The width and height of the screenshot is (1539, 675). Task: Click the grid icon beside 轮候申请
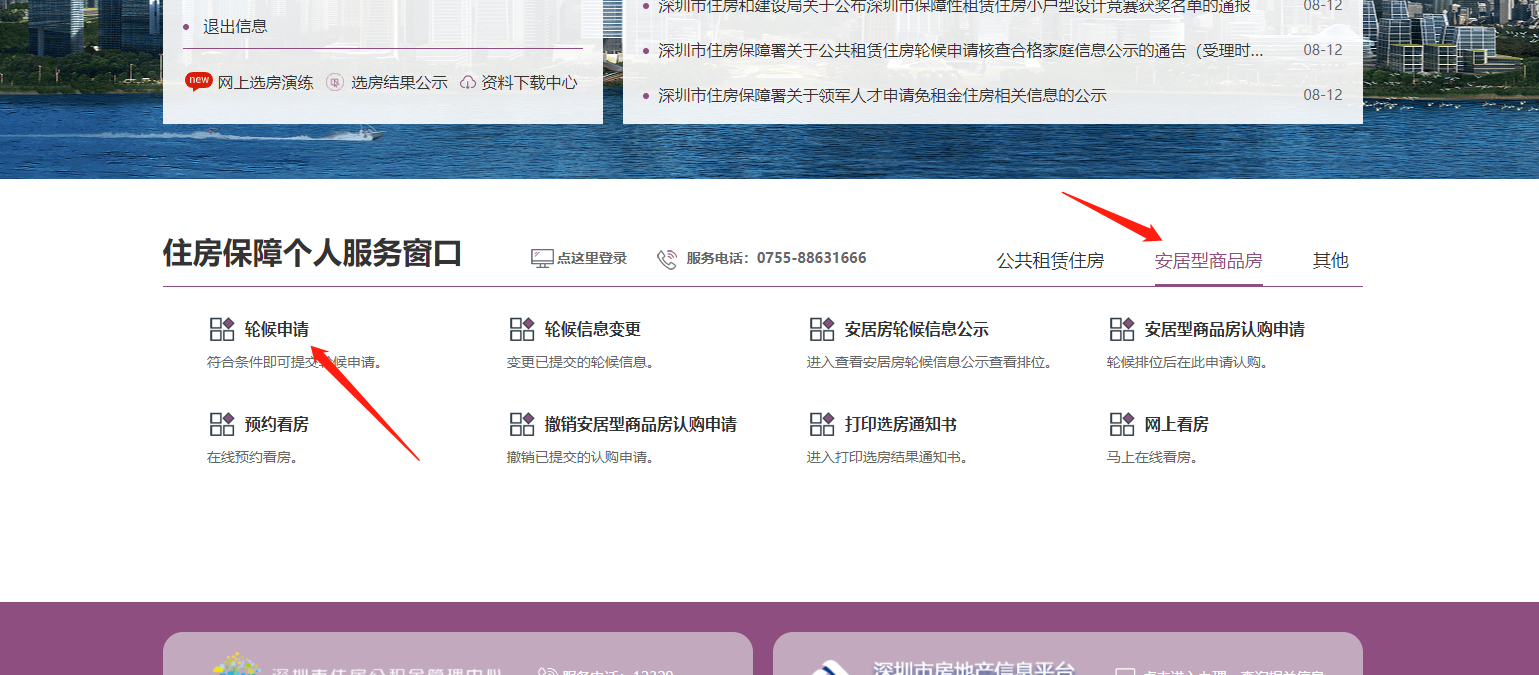click(222, 329)
